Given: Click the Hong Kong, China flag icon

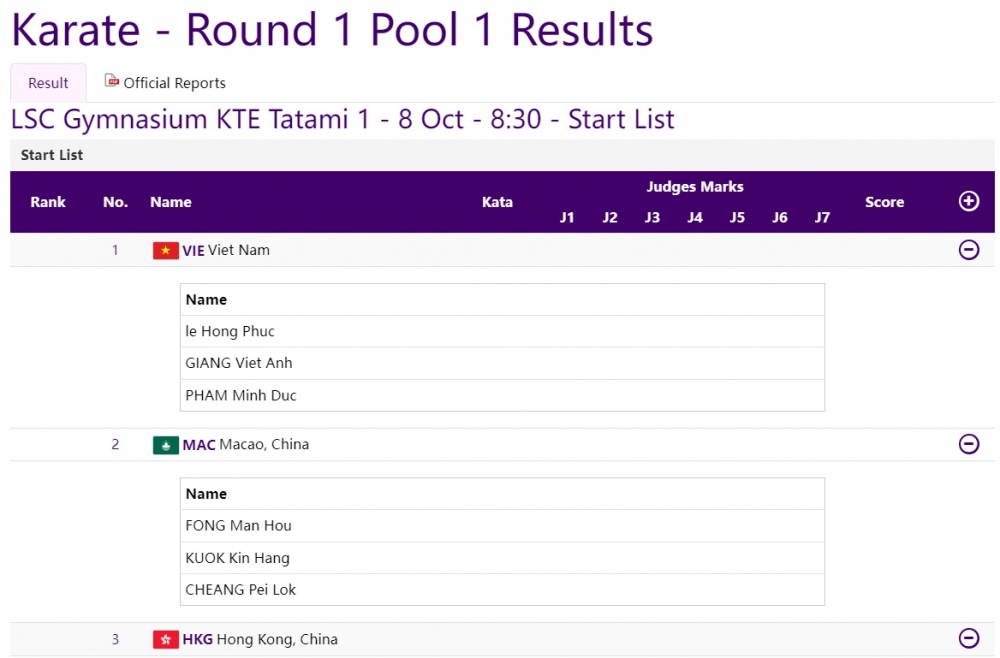Looking at the screenshot, I should 165,639.
